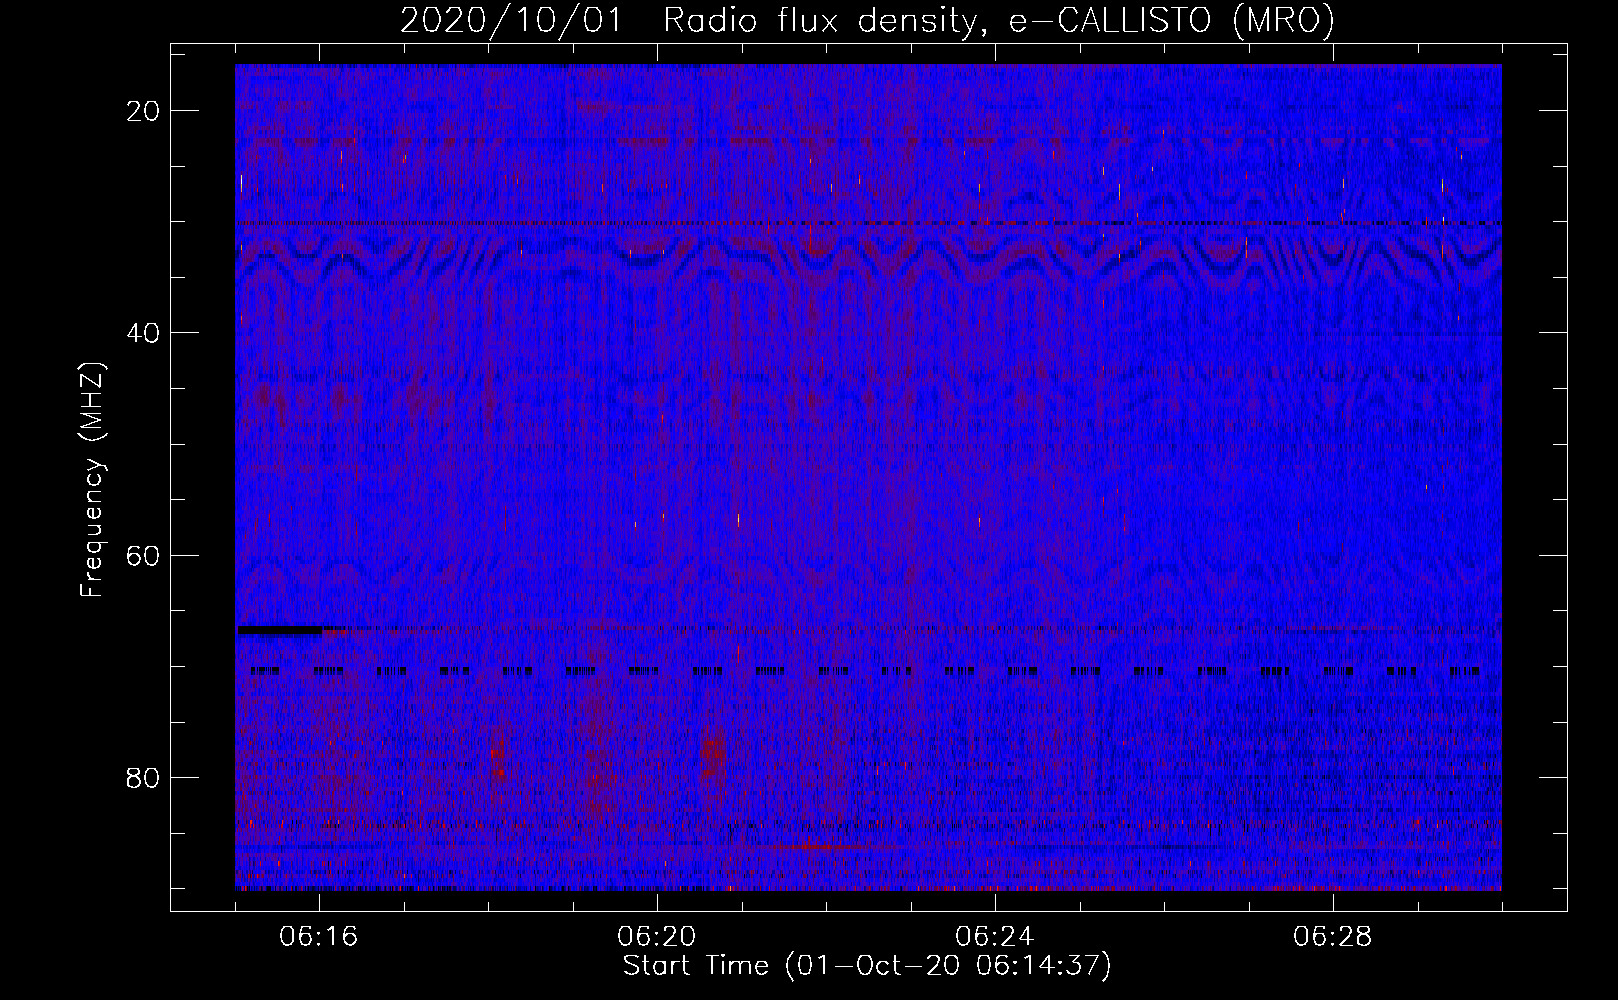Click the x-axis time label '06:24'
This screenshot has height=1000, width=1618.
coord(995,937)
